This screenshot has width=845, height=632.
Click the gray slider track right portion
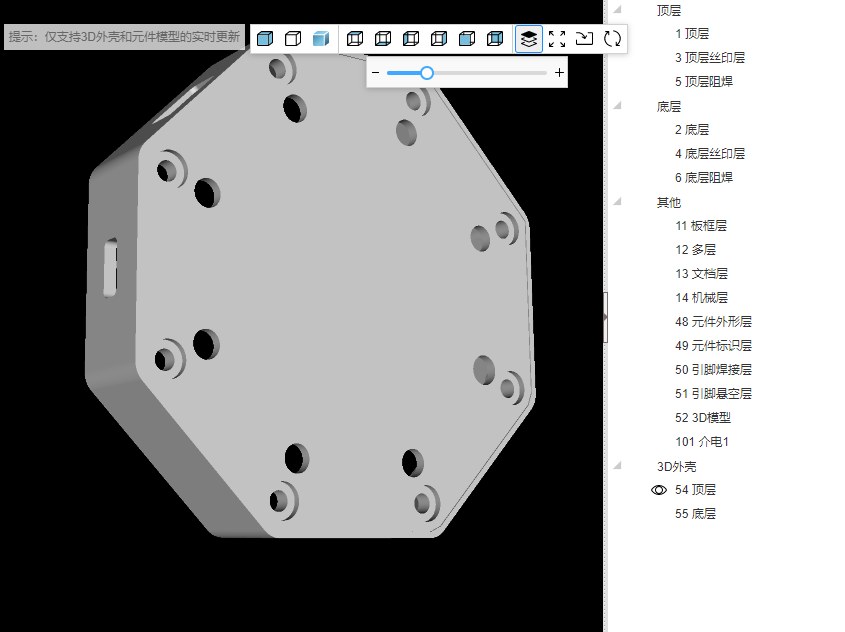pyautogui.click(x=490, y=73)
